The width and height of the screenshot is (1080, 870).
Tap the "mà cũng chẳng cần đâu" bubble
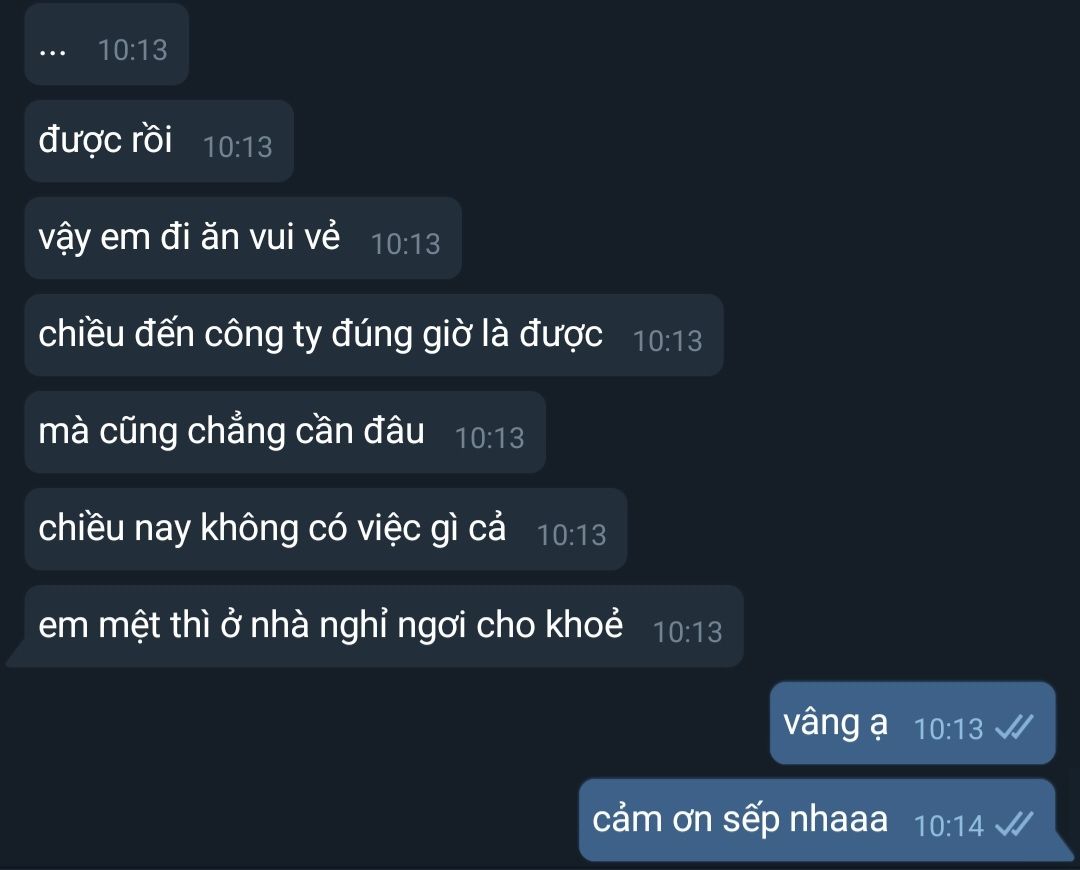pyautogui.click(x=285, y=433)
